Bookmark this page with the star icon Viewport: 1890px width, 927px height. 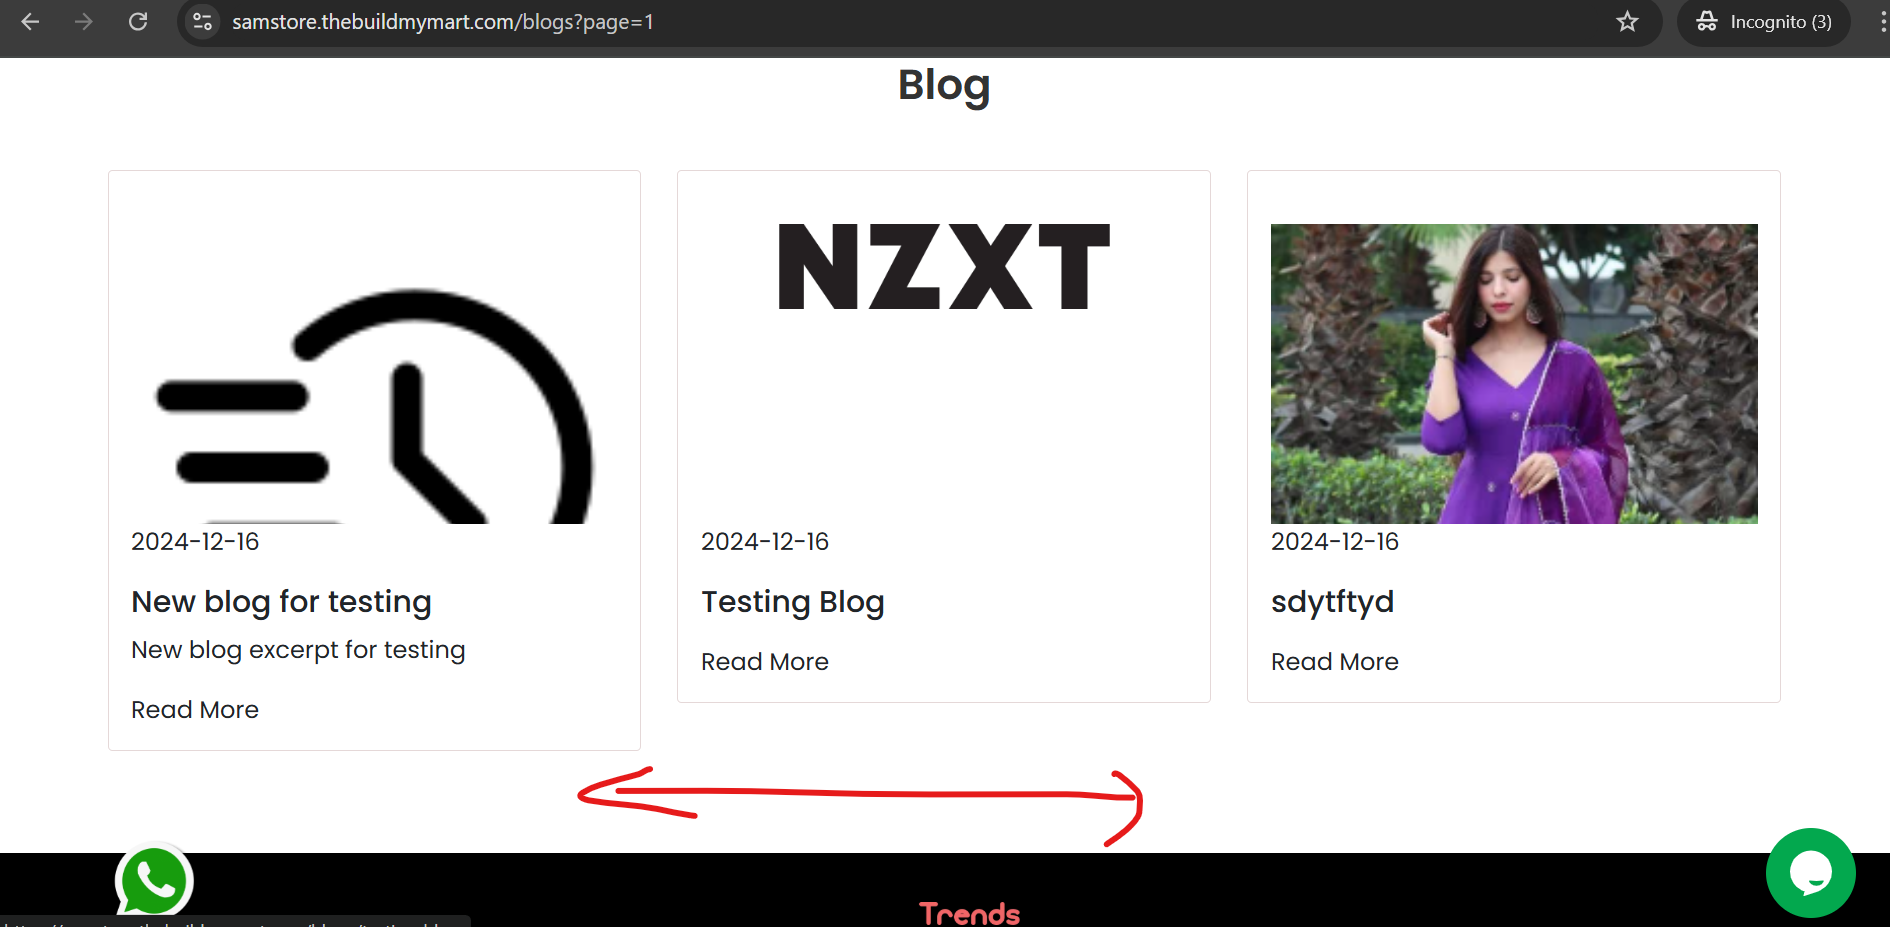[1627, 21]
